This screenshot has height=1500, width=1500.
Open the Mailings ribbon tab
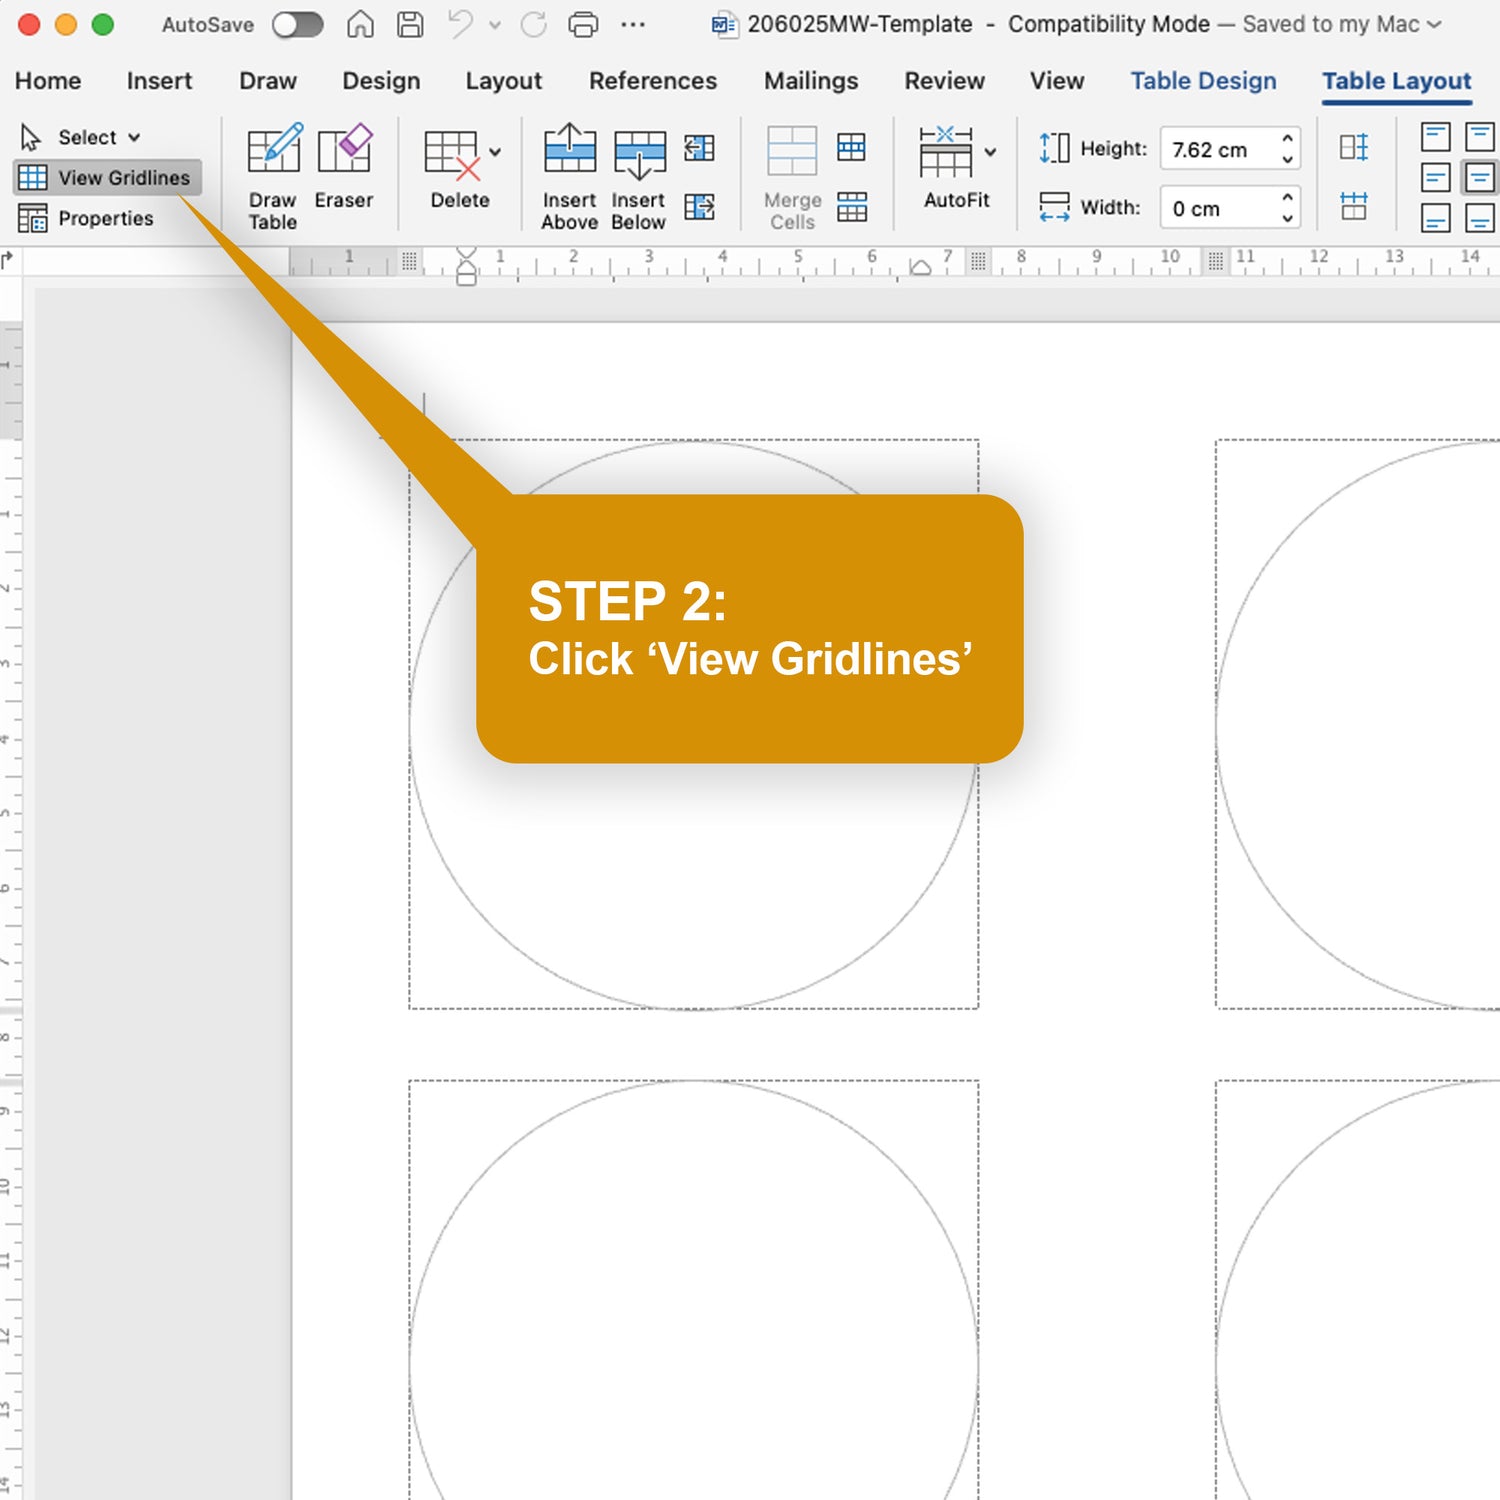pos(810,81)
